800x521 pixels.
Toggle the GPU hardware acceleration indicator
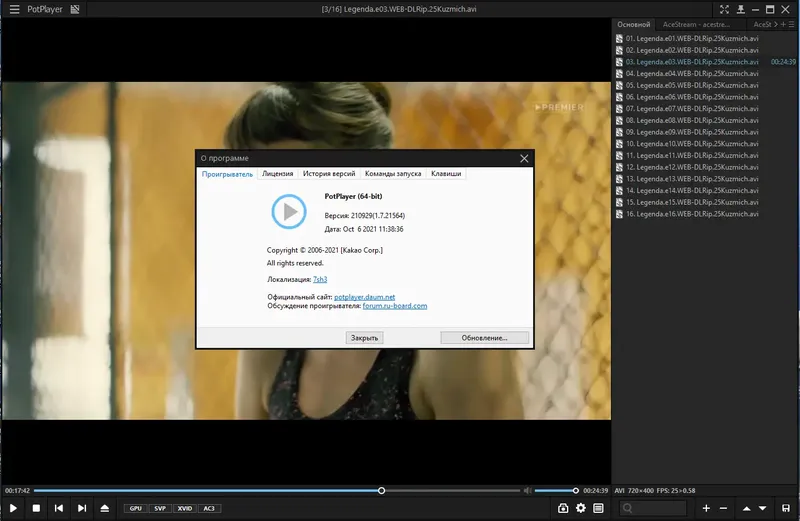(x=136, y=508)
